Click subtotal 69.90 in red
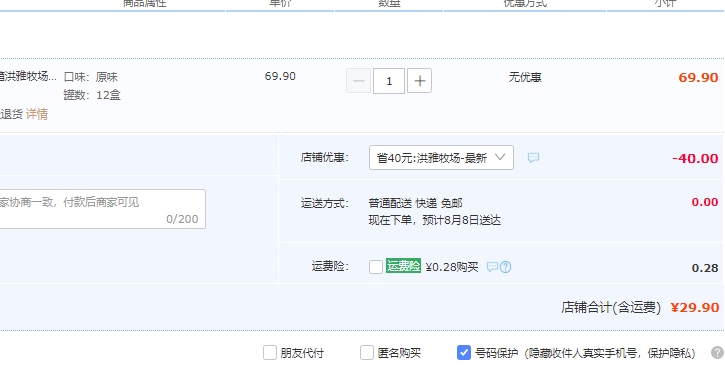 (x=698, y=78)
